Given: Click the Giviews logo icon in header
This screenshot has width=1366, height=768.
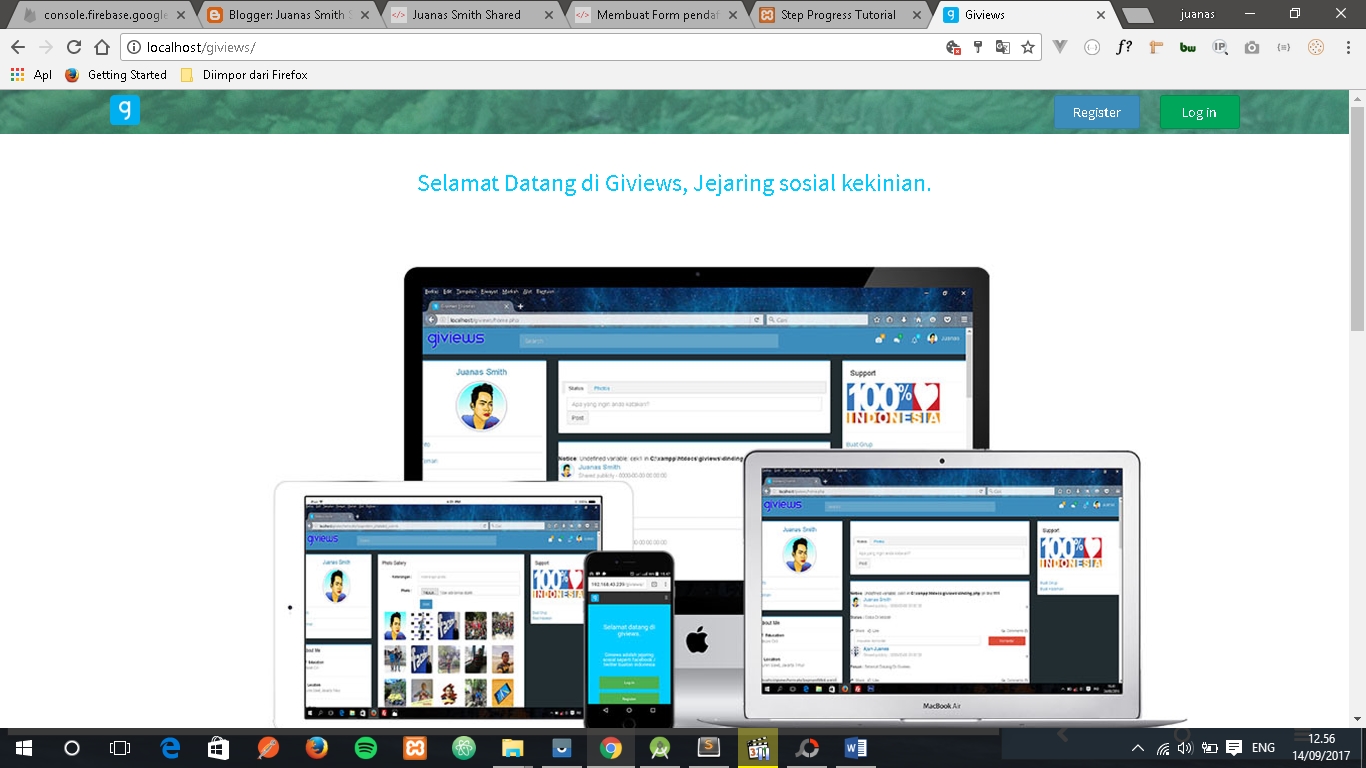Looking at the screenshot, I should (x=124, y=110).
